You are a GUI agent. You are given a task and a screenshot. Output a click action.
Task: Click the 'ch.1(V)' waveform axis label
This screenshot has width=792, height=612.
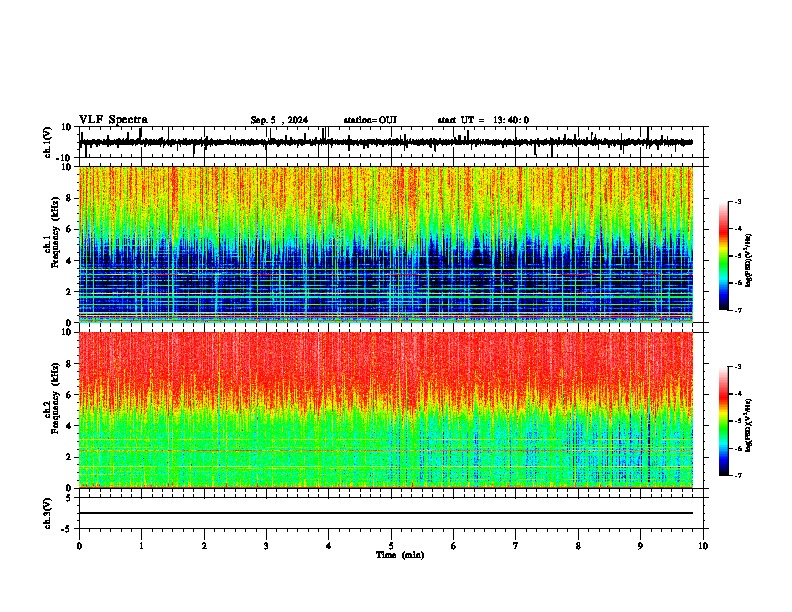click(48, 142)
